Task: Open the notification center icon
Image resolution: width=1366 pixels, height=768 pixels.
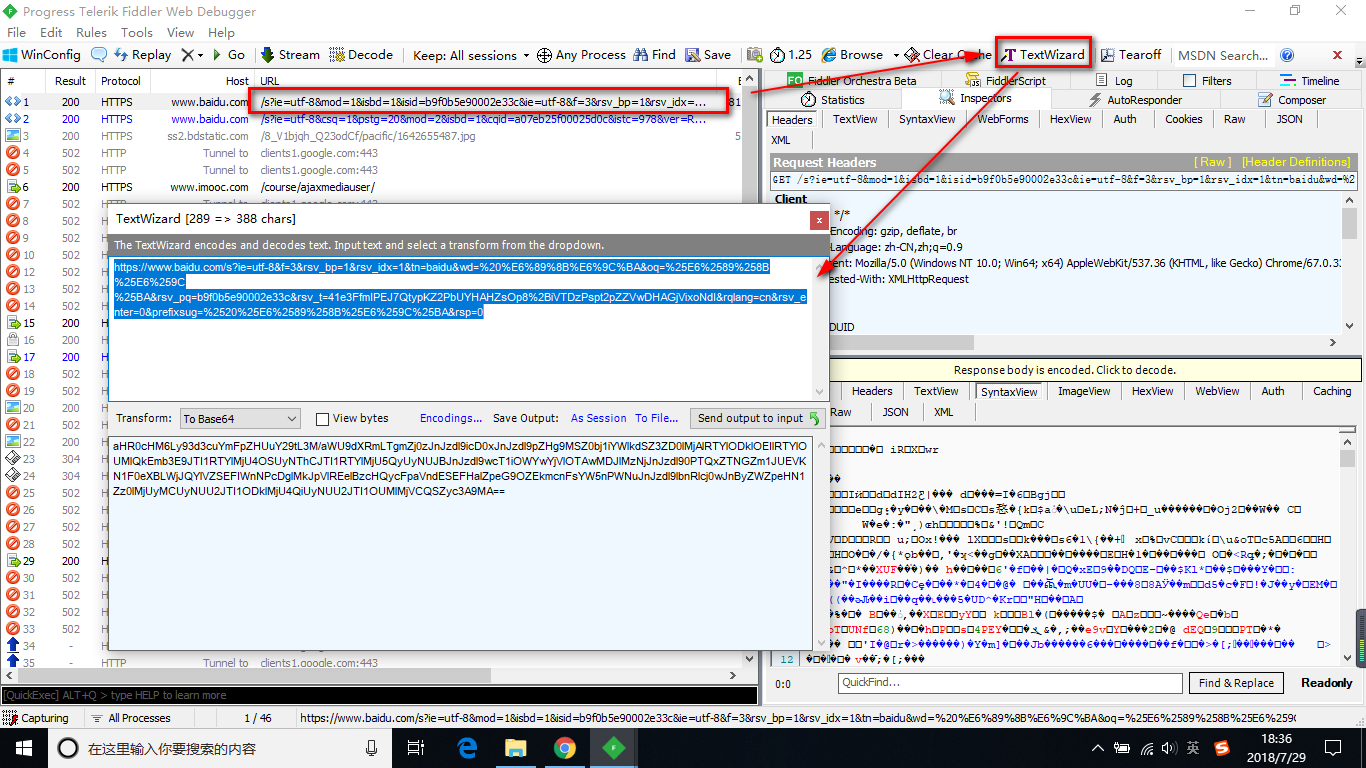Action: 1332,748
